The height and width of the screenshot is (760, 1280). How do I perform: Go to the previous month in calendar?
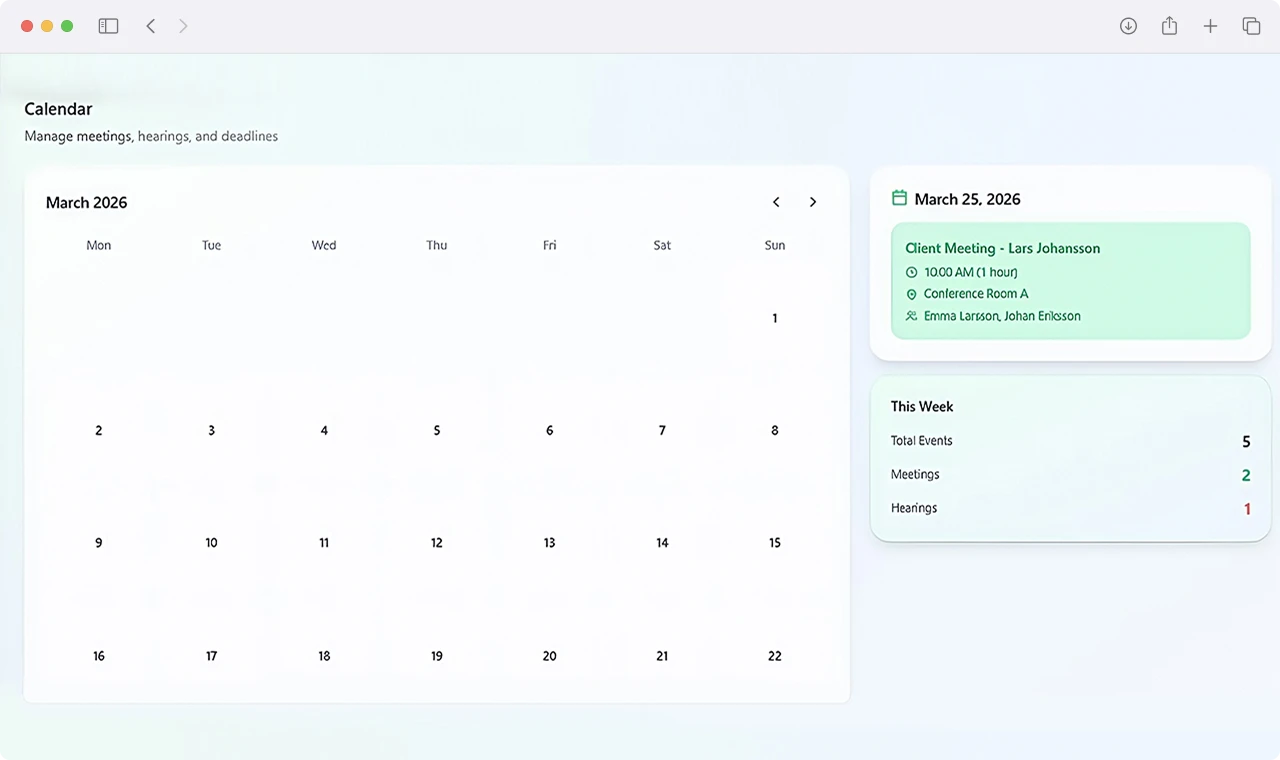(776, 202)
